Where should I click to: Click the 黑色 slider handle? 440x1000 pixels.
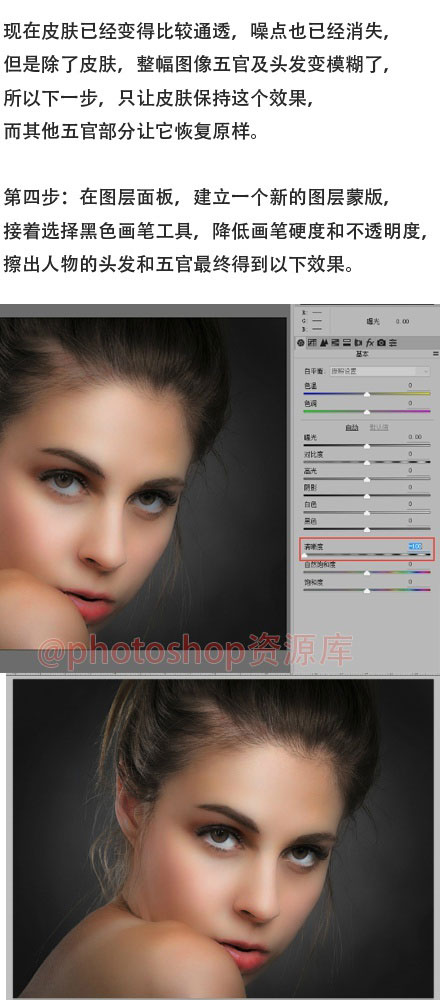367,529
